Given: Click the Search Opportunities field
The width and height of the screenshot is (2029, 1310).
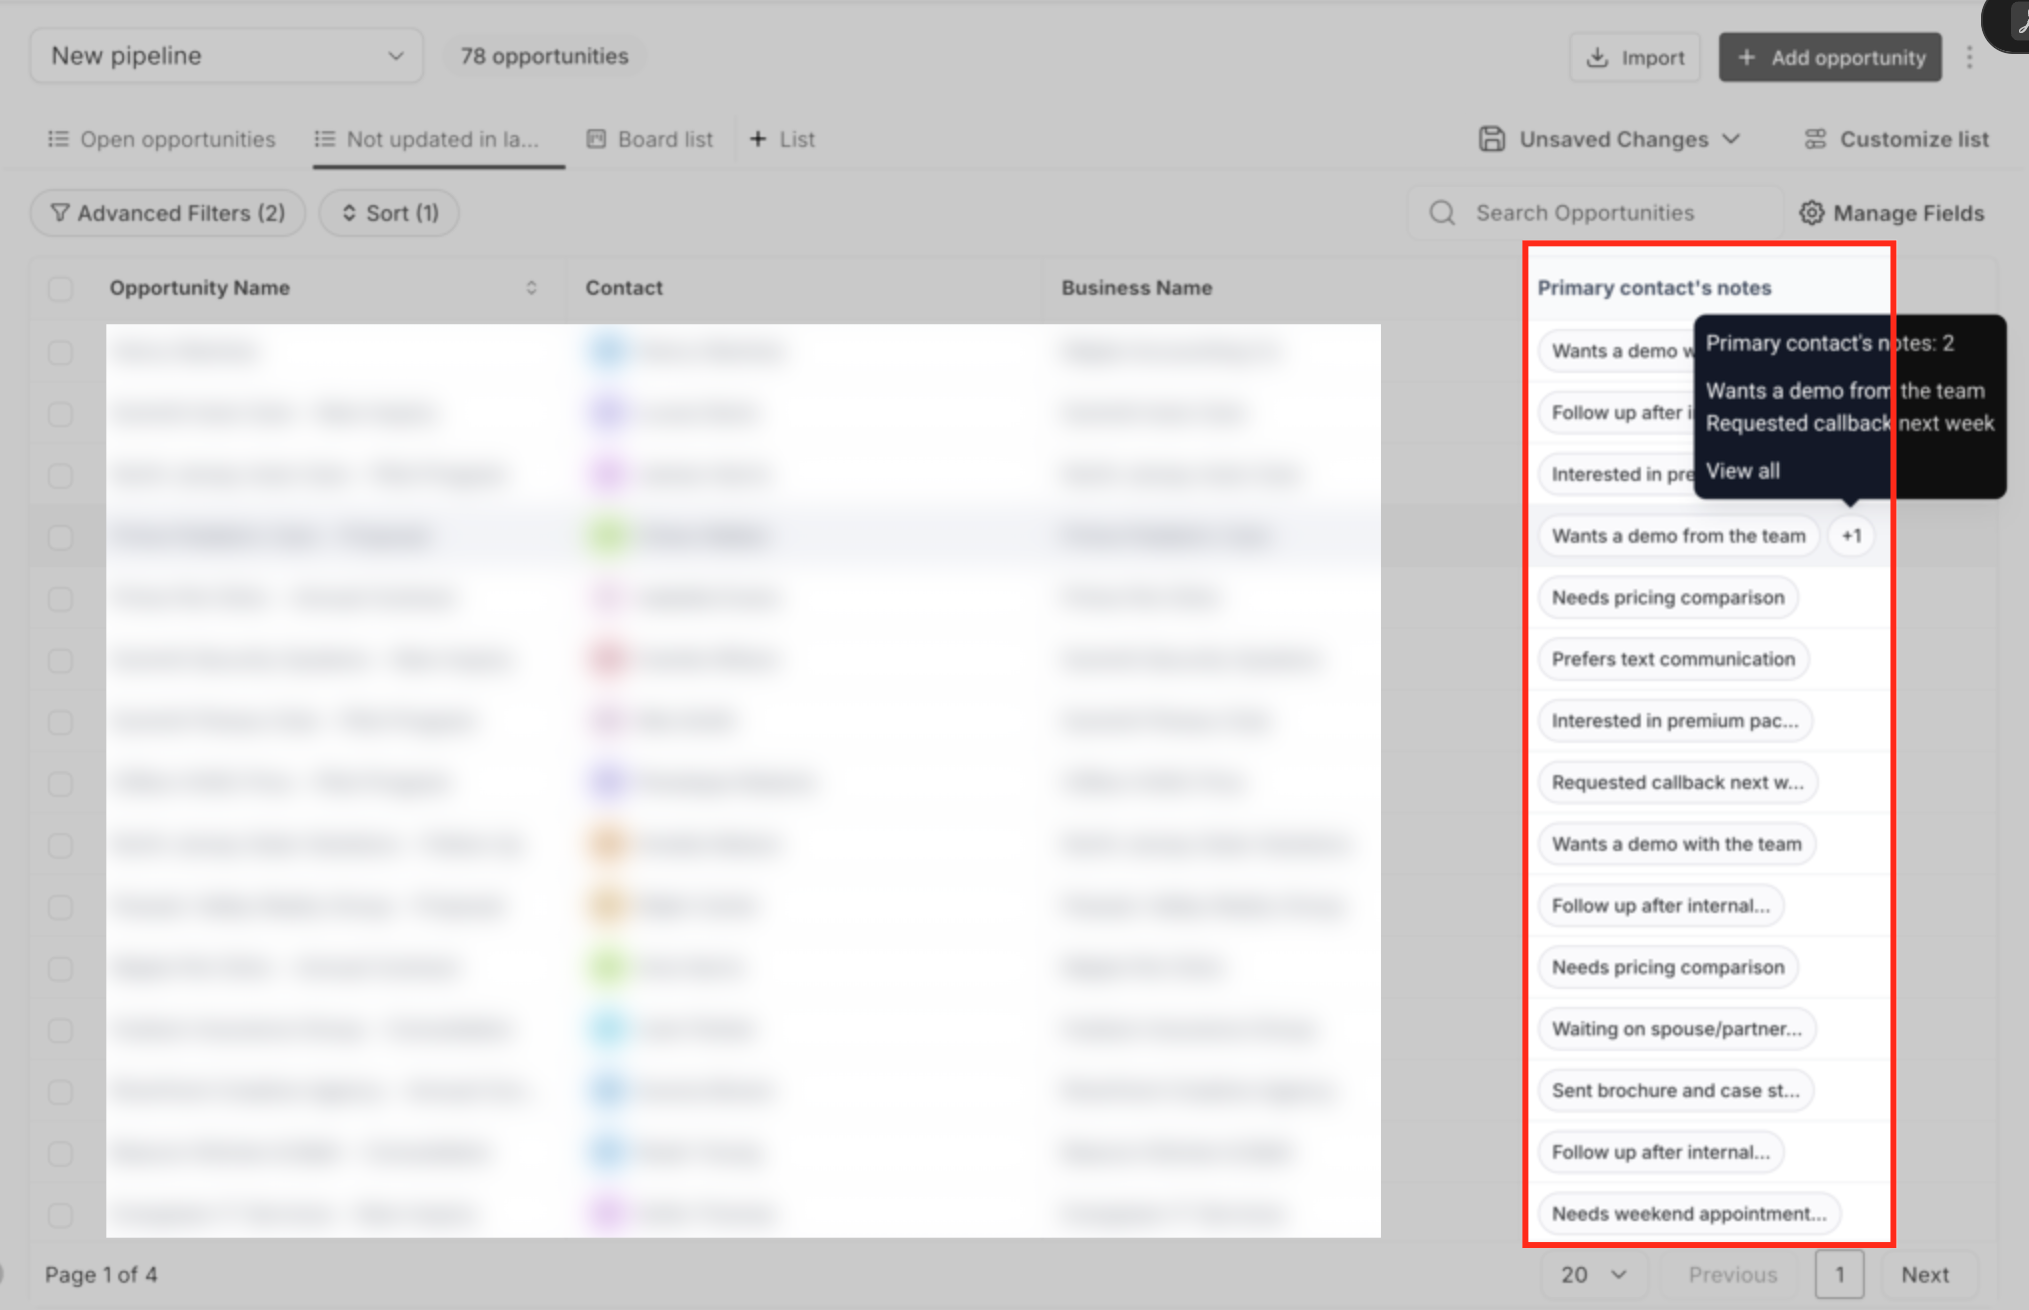Looking at the screenshot, I should click(1595, 213).
